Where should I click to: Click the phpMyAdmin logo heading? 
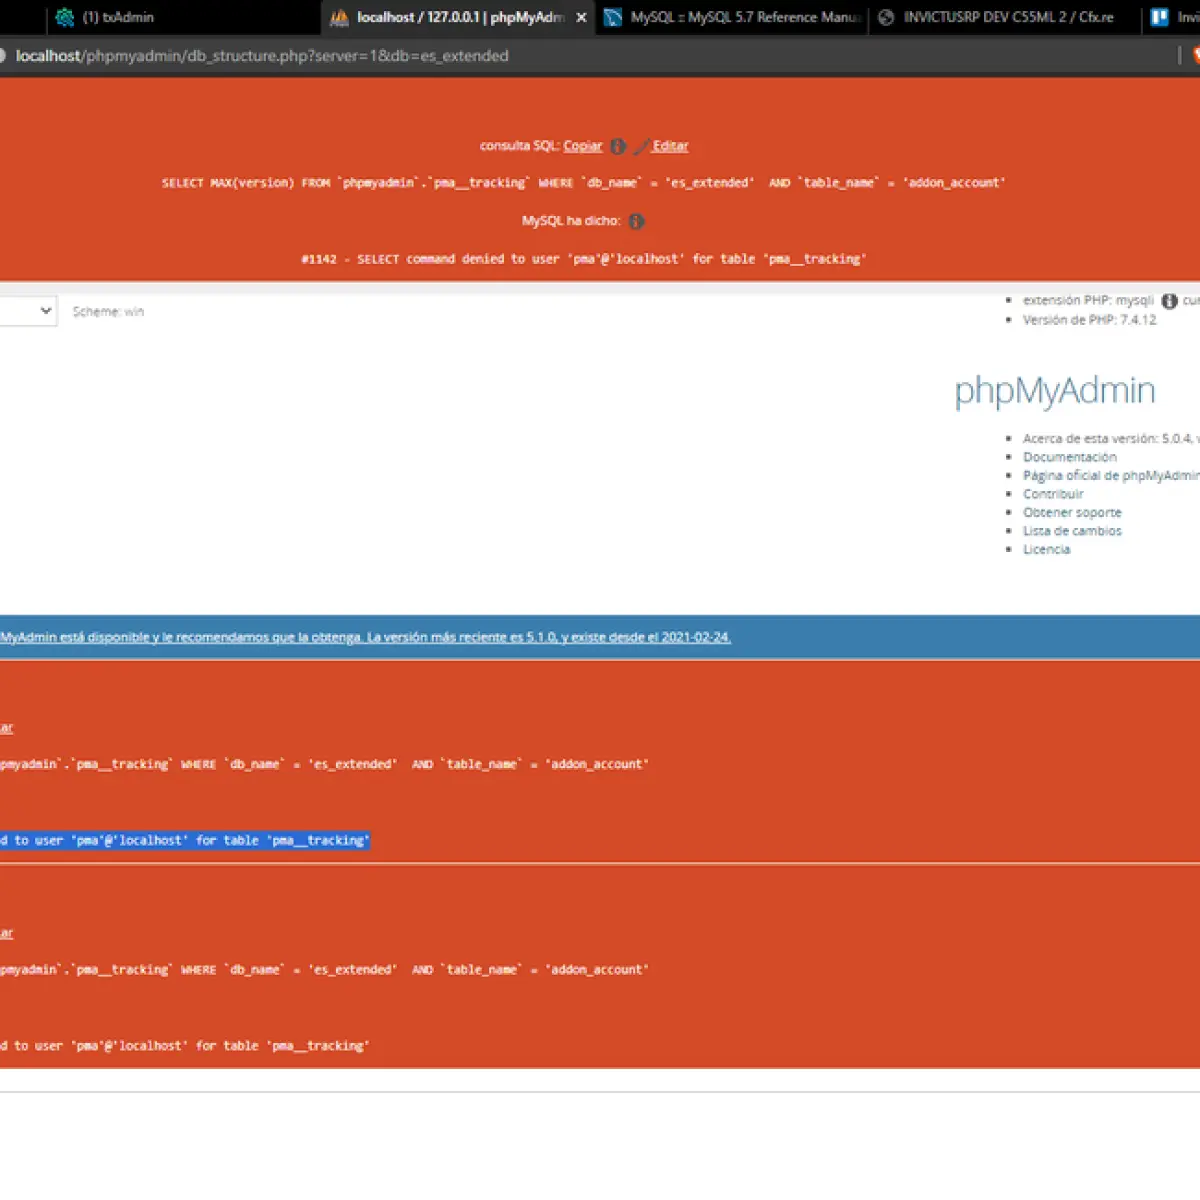click(x=1055, y=391)
